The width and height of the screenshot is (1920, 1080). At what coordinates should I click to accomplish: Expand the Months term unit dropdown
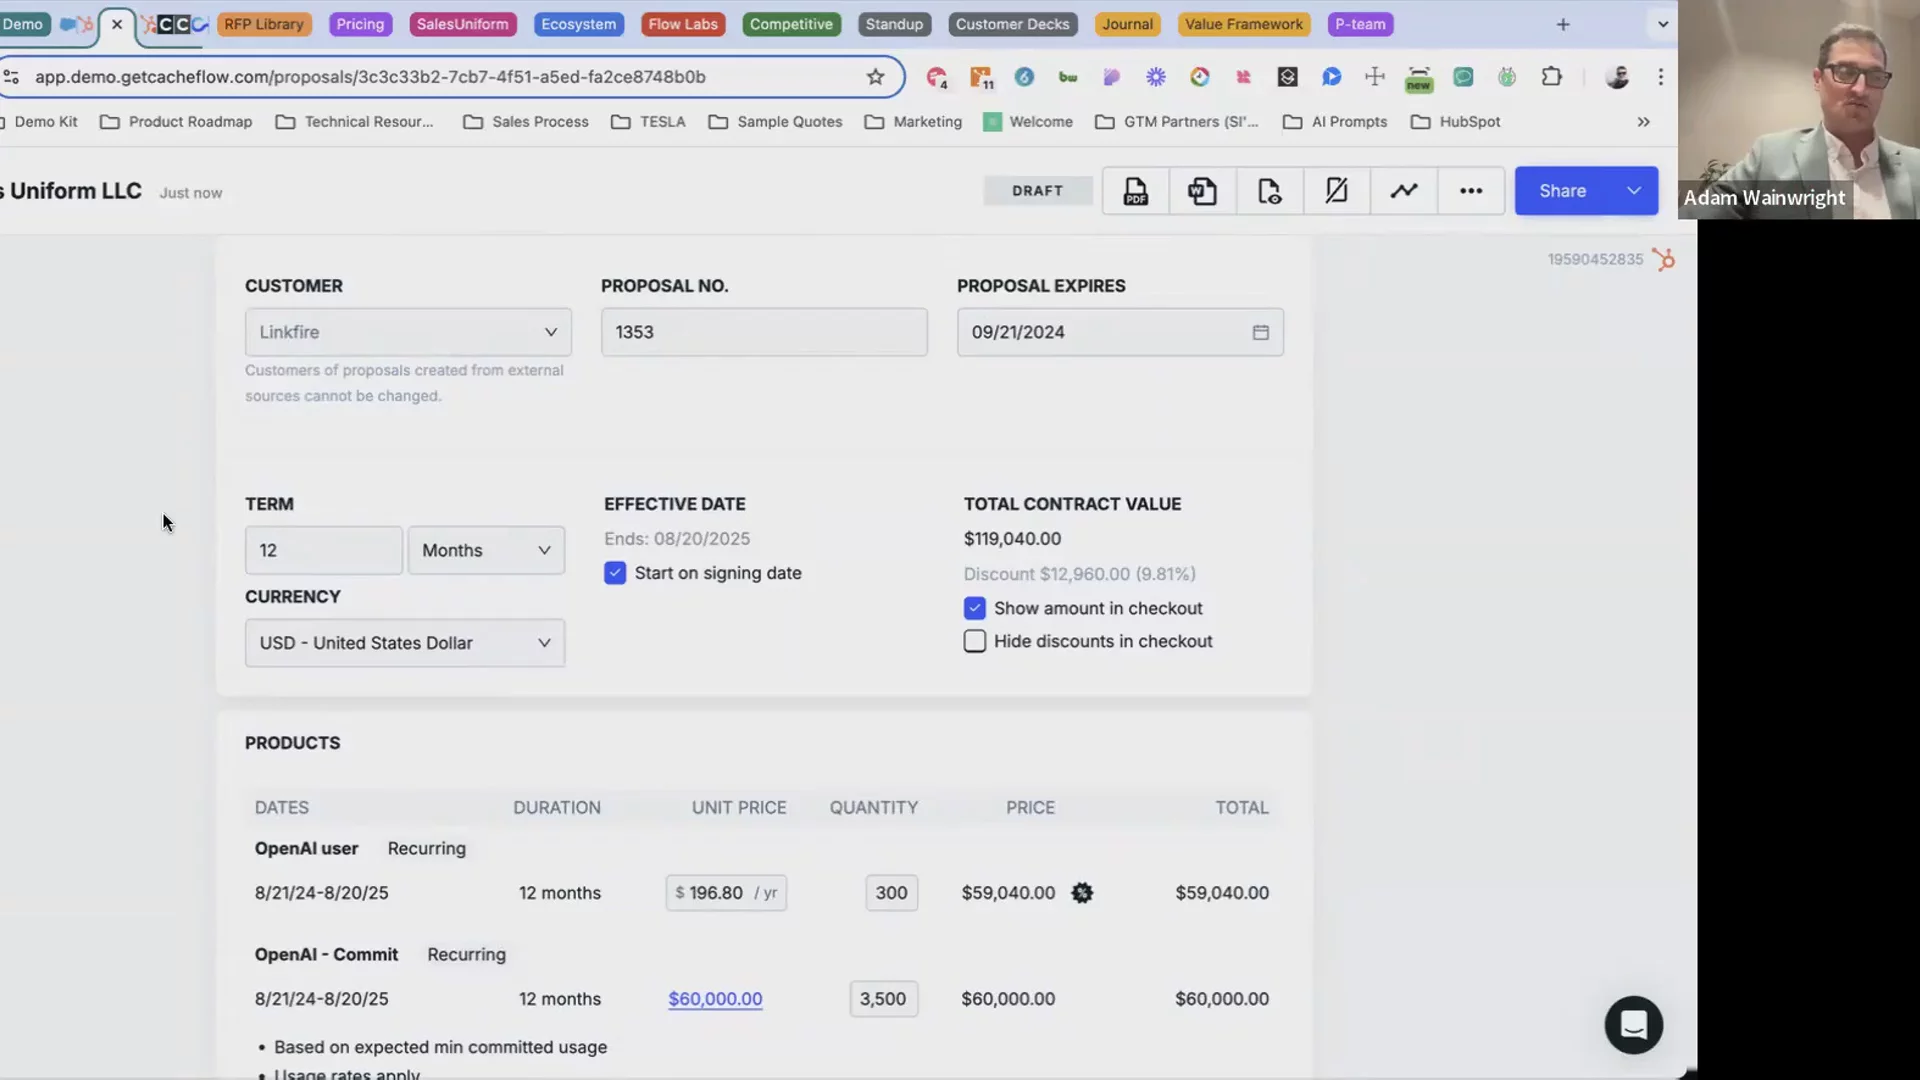point(486,550)
